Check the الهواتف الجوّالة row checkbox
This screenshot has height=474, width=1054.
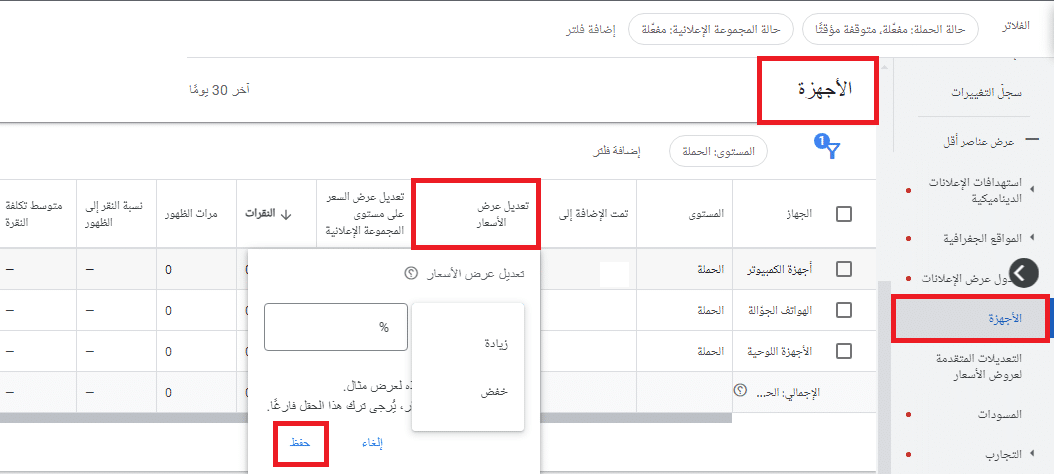(844, 310)
